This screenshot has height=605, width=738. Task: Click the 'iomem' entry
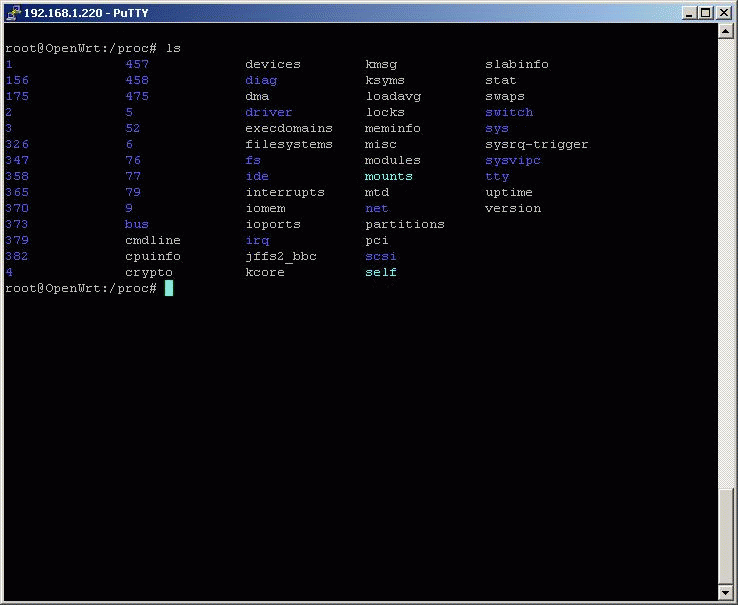[265, 208]
